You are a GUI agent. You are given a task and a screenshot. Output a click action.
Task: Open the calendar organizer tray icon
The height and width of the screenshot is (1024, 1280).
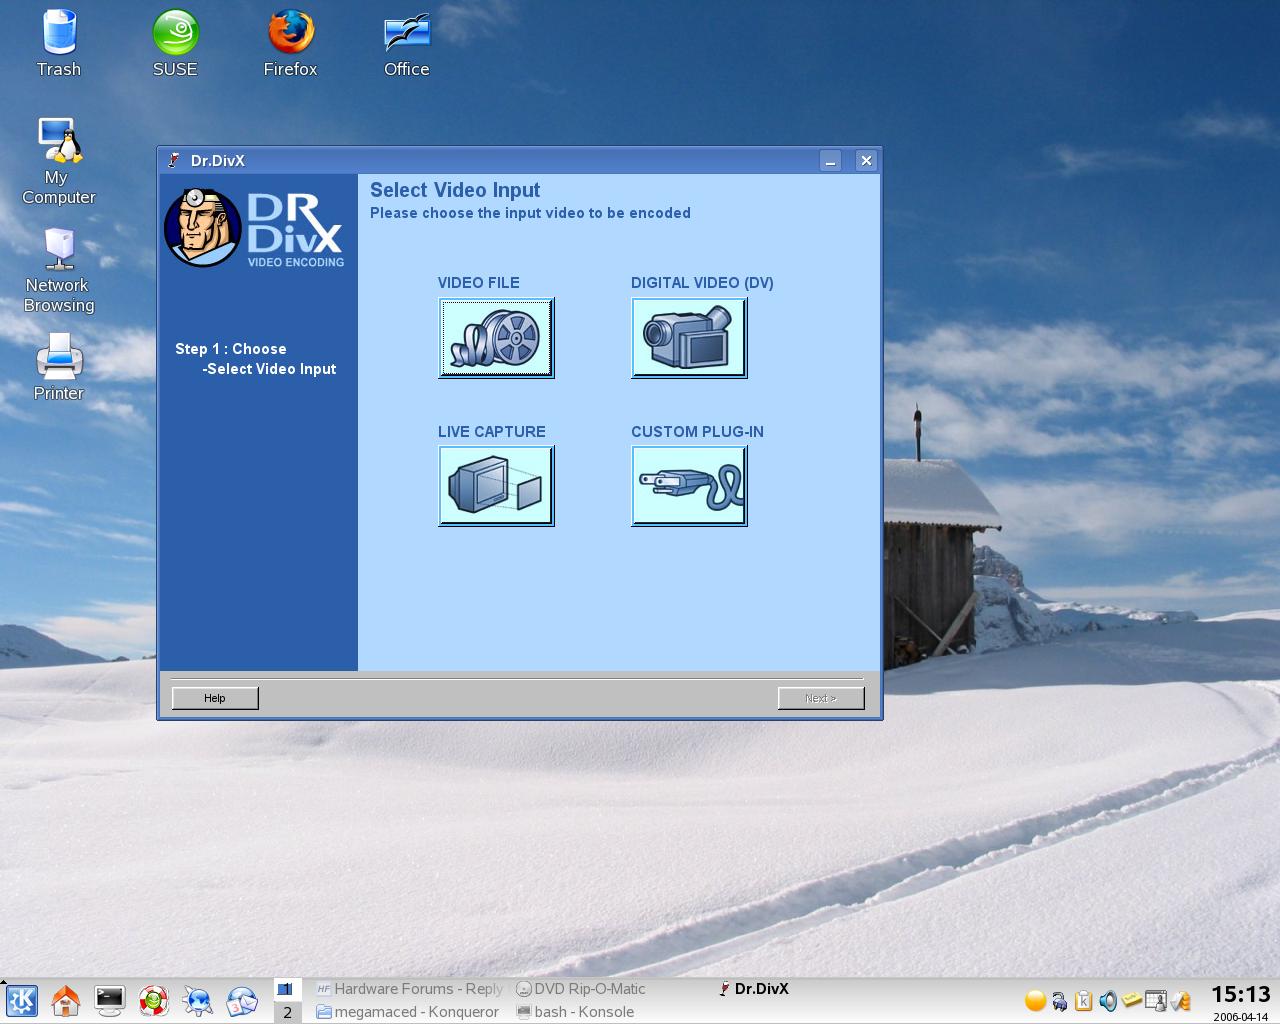pyautogui.click(x=1156, y=1001)
